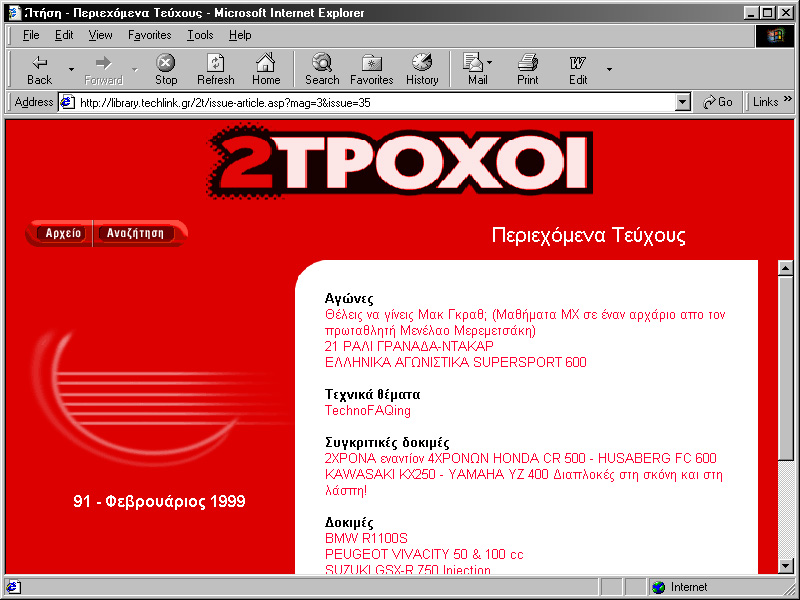Open the View menu
The image size is (800, 600).
click(x=100, y=35)
